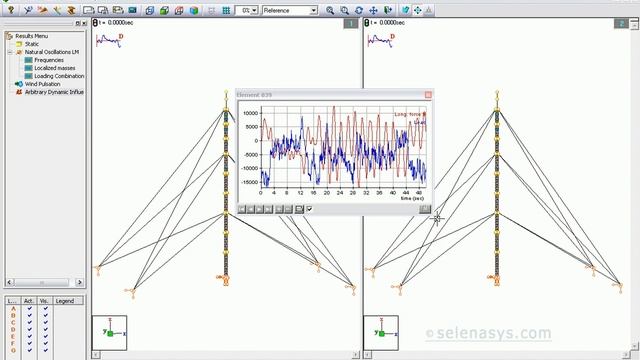Image resolution: width=640 pixels, height=360 pixels.
Task: Click the Static folder icon in results tree
Action: coord(19,44)
